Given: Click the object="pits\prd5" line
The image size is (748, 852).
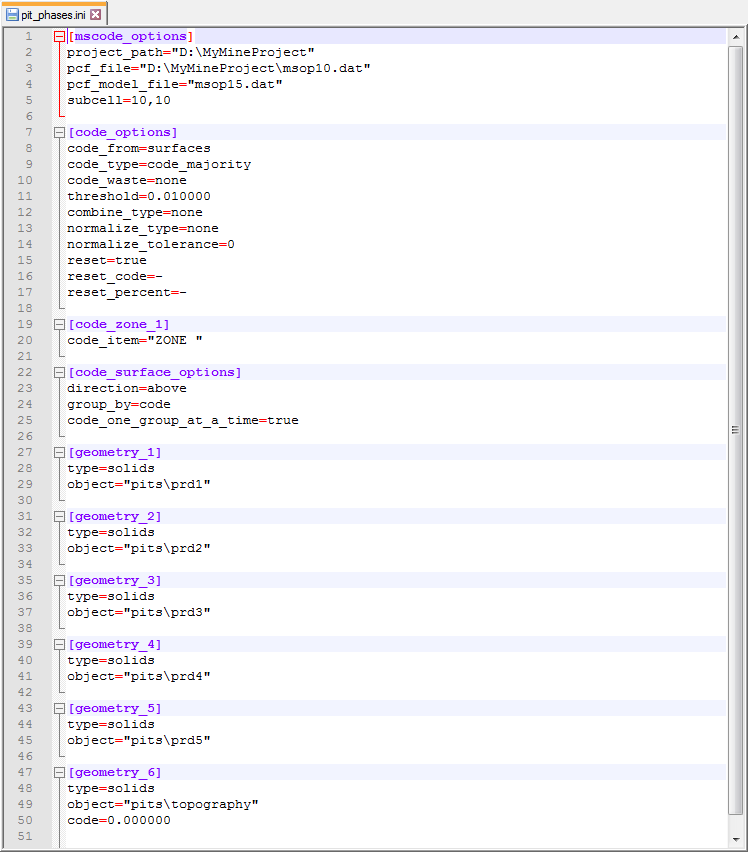Looking at the screenshot, I should (139, 741).
